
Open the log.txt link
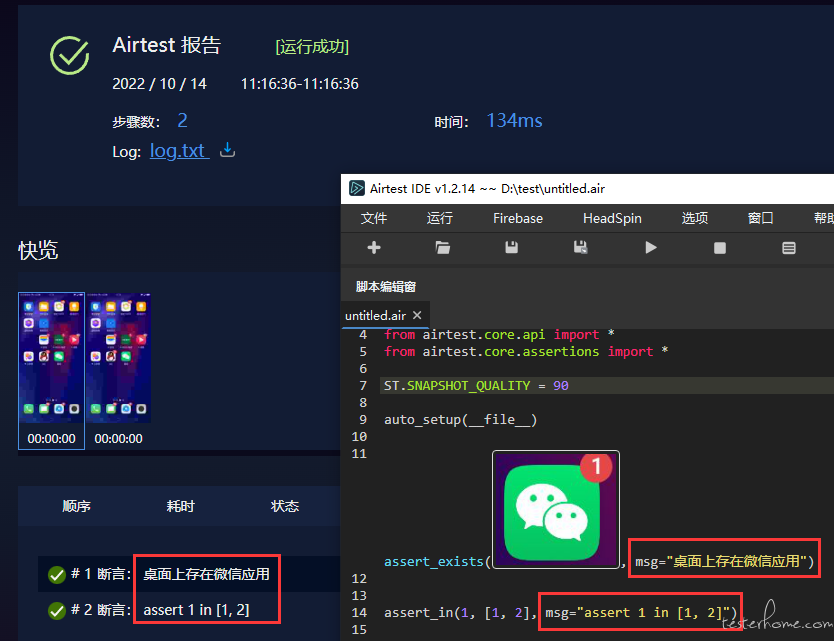click(179, 151)
